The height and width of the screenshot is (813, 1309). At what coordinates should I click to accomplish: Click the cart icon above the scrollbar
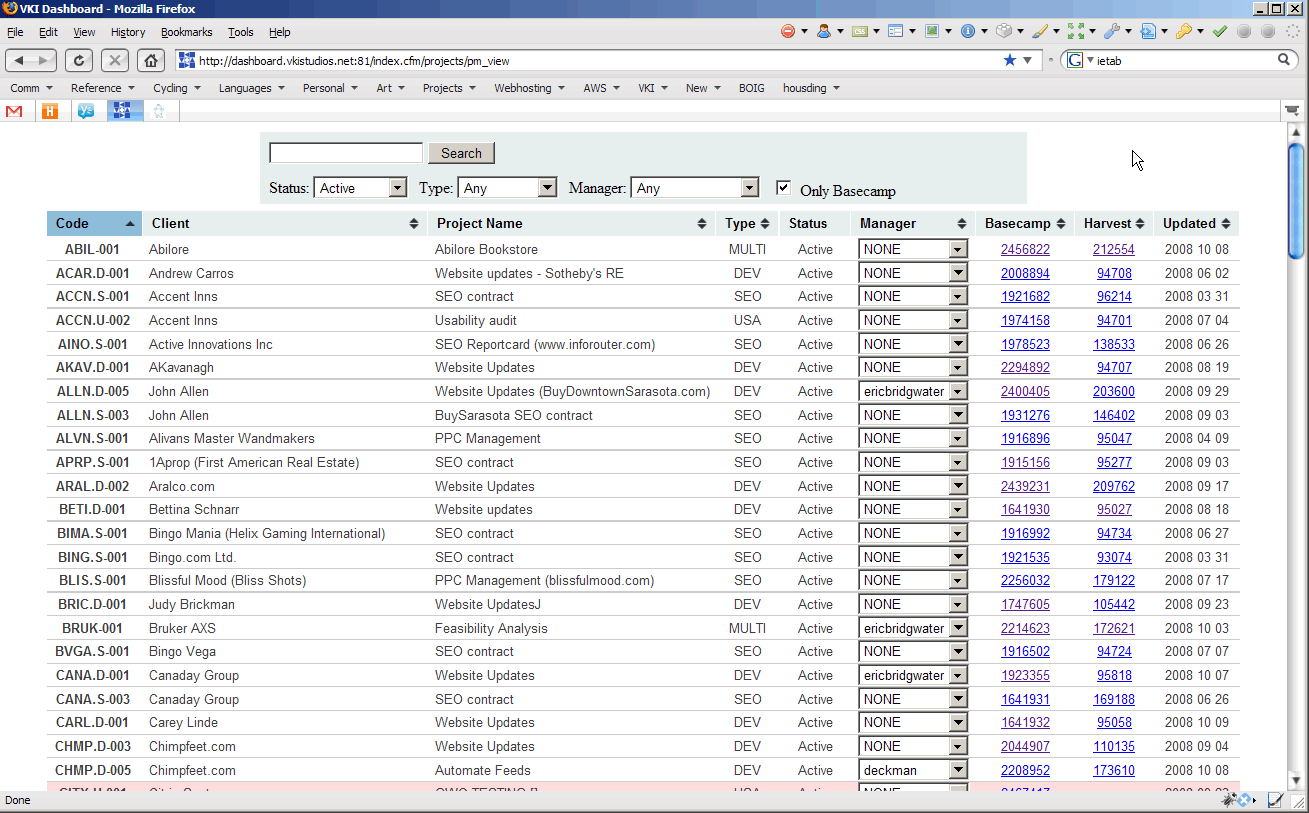[x=1293, y=111]
